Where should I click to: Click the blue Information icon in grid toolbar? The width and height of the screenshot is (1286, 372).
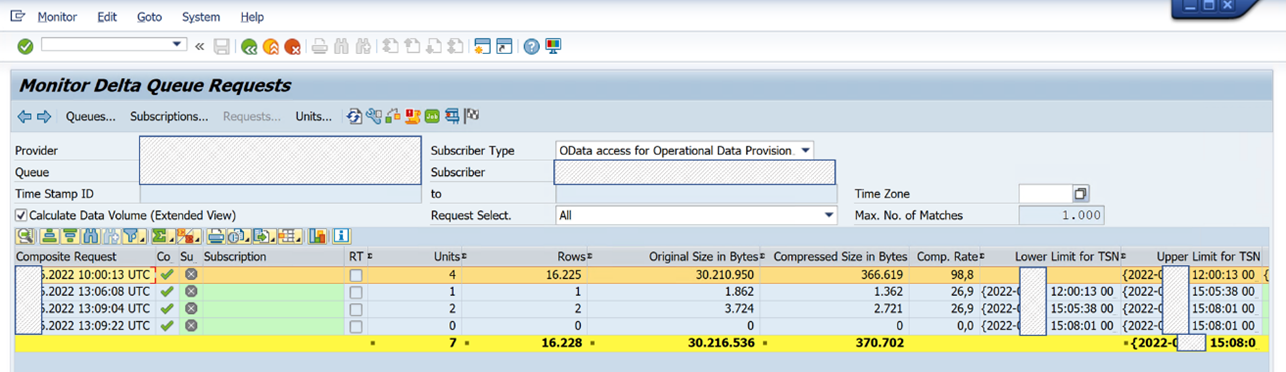click(341, 236)
